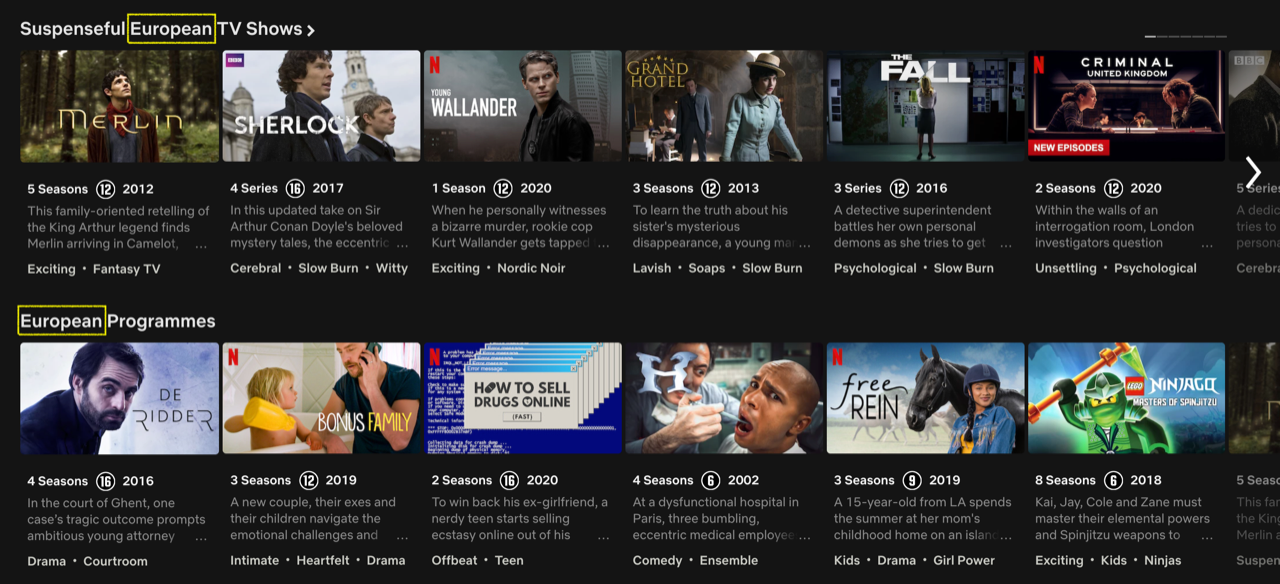
Task: Click the Netflix N logo on Criminal United Kingdom
Action: click(1038, 64)
